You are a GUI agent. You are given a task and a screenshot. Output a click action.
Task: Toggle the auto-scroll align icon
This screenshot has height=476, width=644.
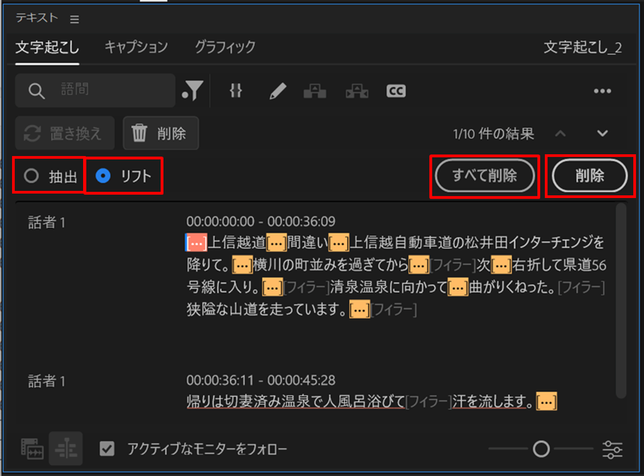(x=66, y=449)
